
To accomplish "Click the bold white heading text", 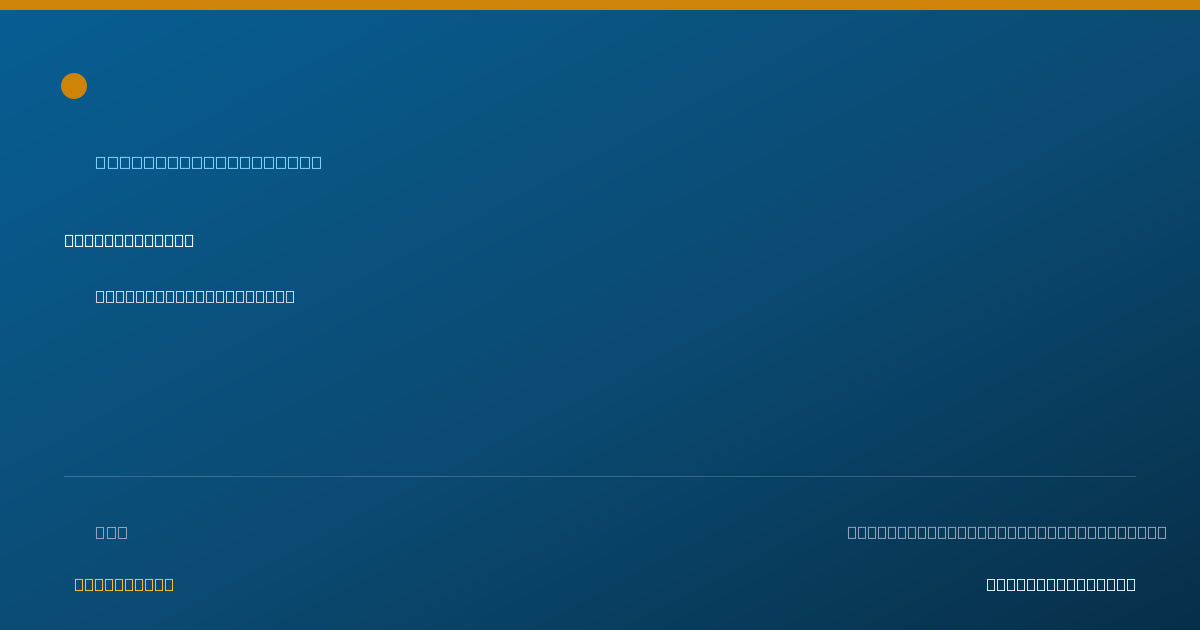I will (x=129, y=240).
